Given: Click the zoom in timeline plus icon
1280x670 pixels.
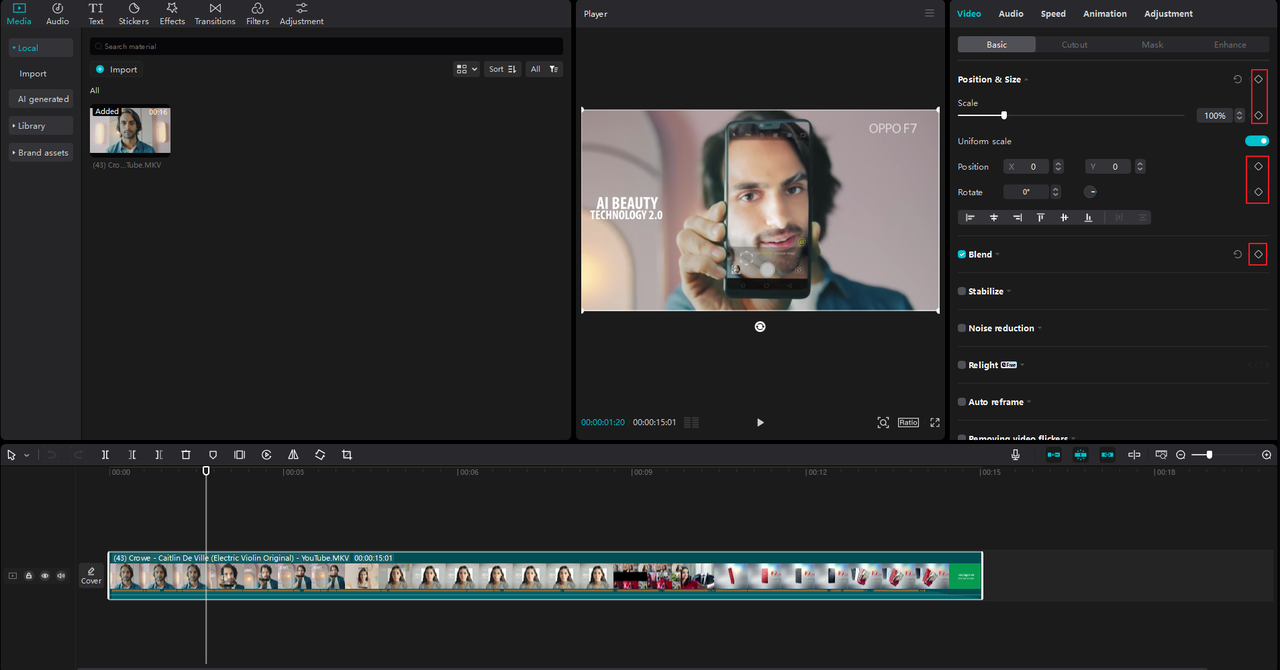Looking at the screenshot, I should 1267,455.
